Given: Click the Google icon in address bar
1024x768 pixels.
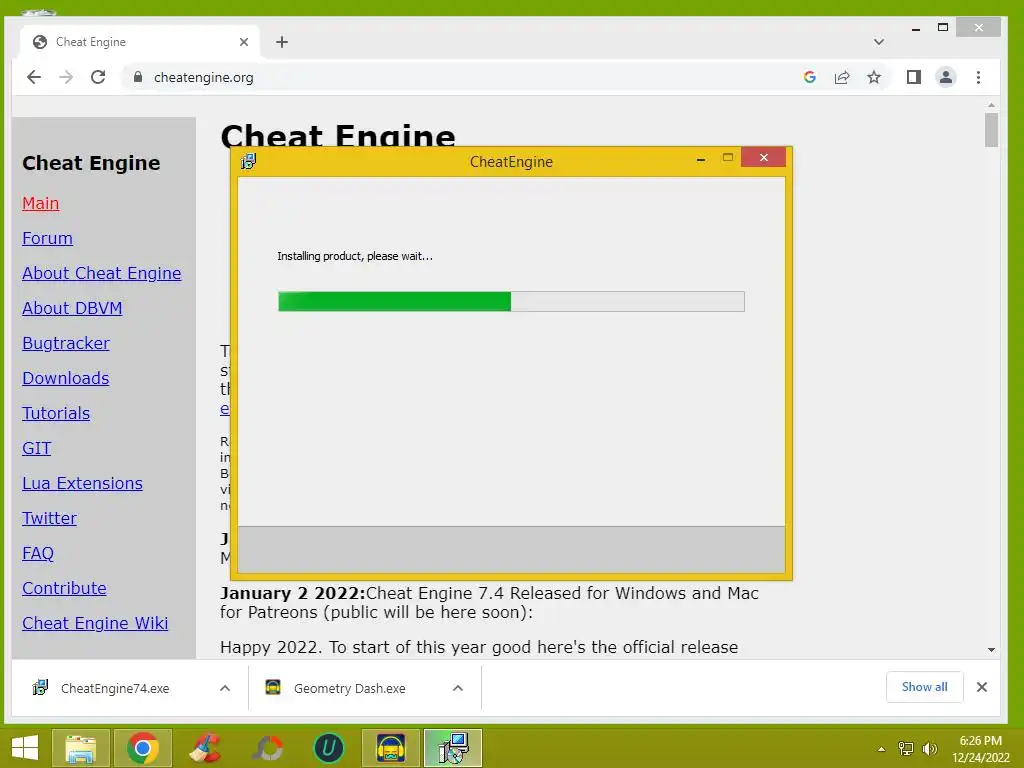Looking at the screenshot, I should pyautogui.click(x=810, y=77).
